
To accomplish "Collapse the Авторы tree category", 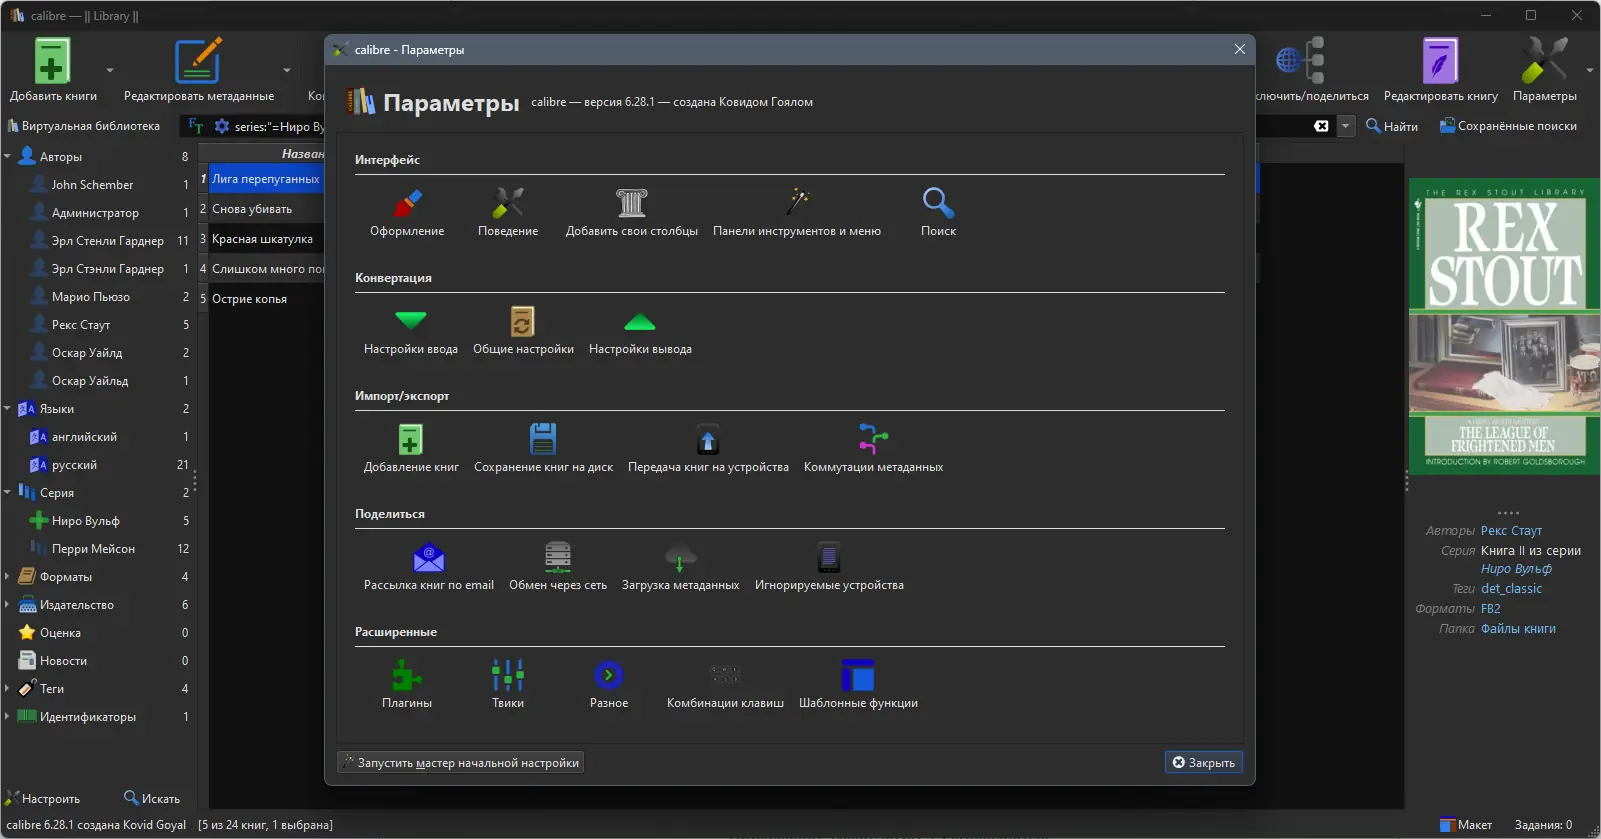I will (x=7, y=157).
